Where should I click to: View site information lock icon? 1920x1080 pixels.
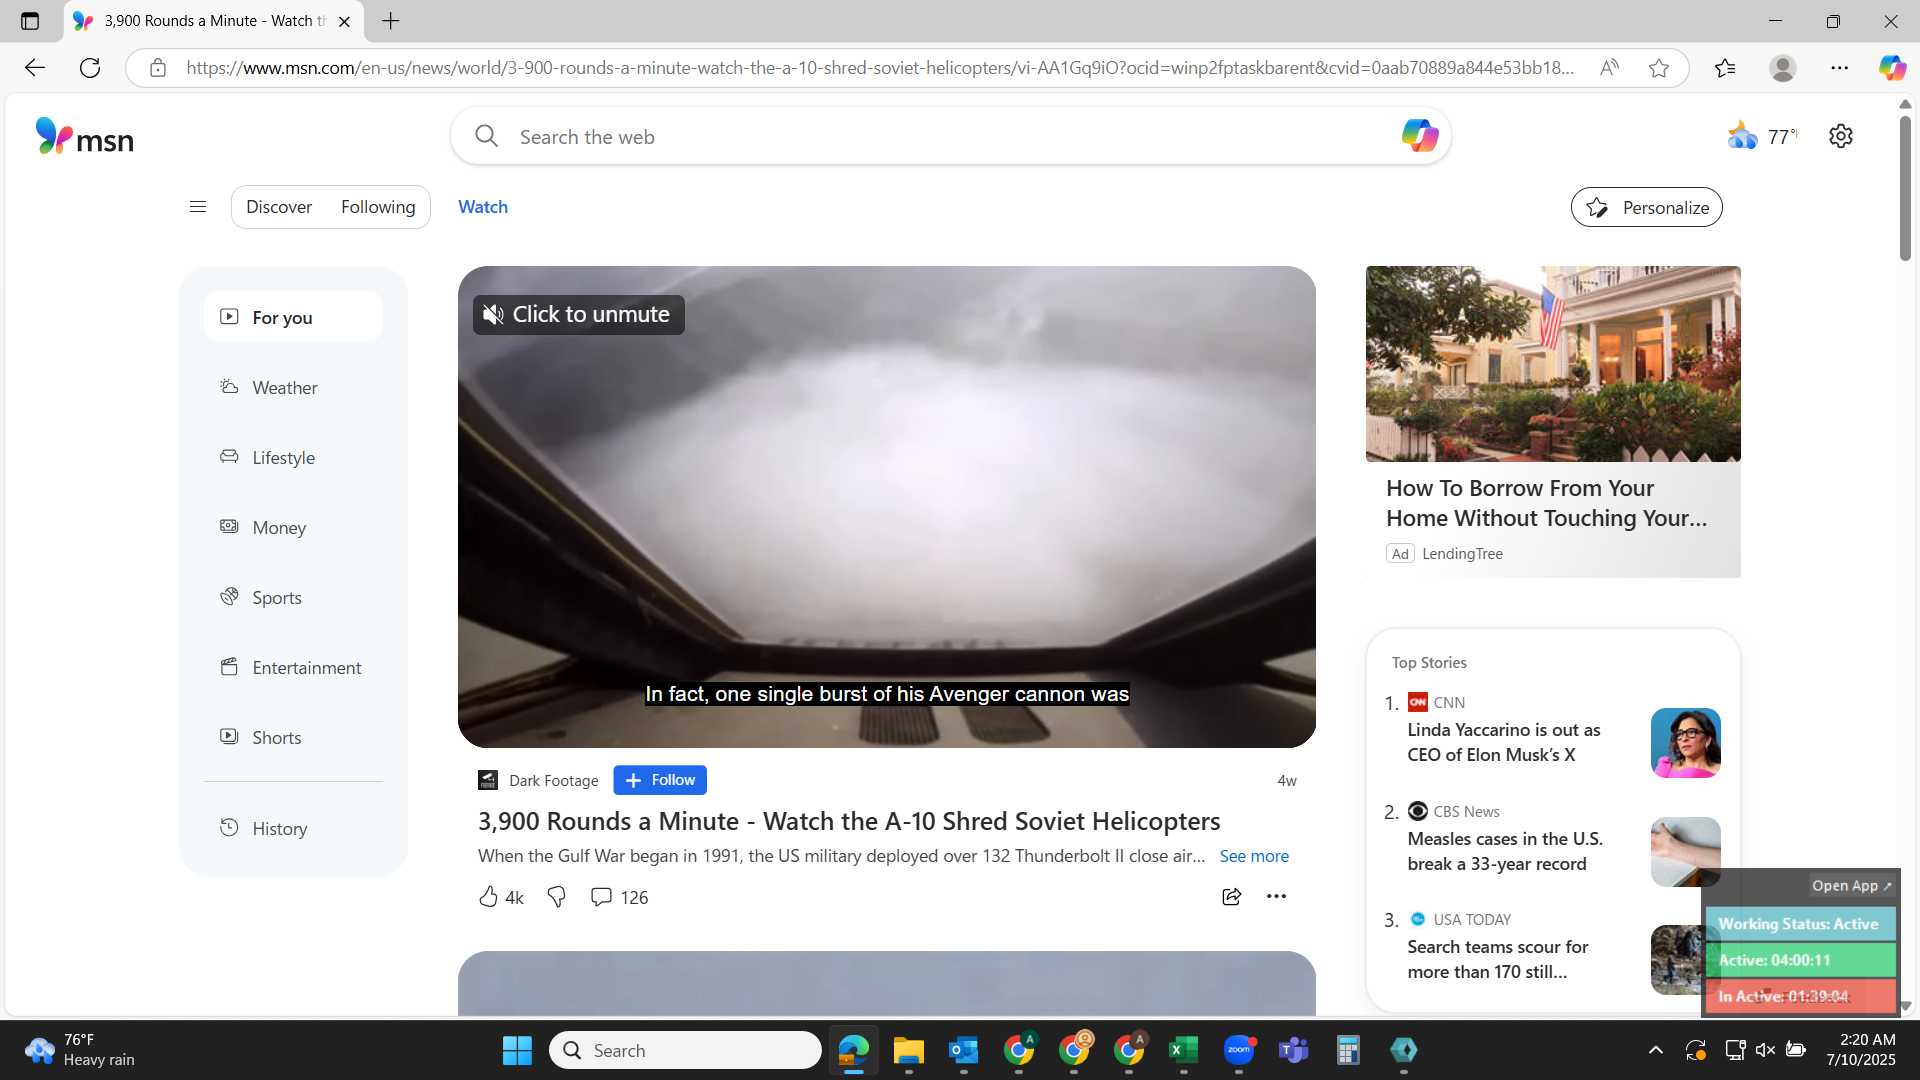[x=158, y=68]
